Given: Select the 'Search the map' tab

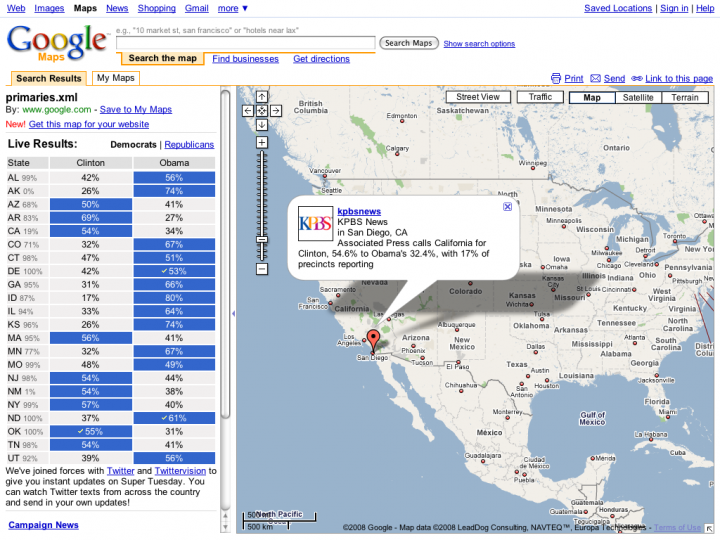Looking at the screenshot, I should click(163, 58).
